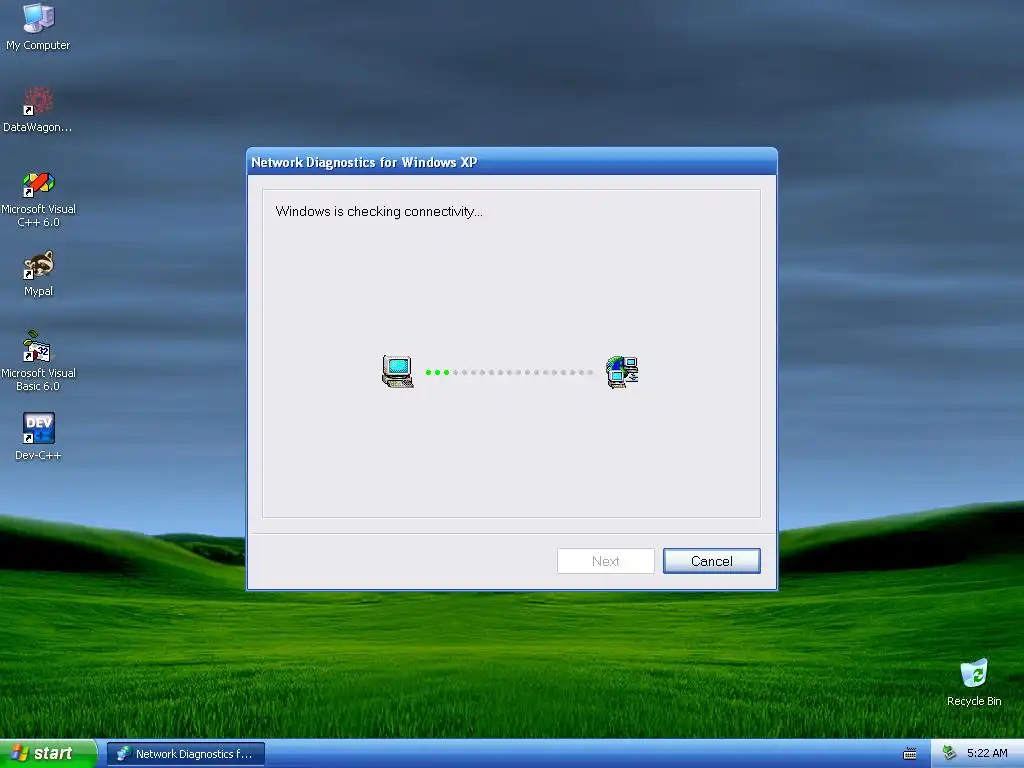Click the 'Windows is checking connectivity...' text

coord(379,212)
